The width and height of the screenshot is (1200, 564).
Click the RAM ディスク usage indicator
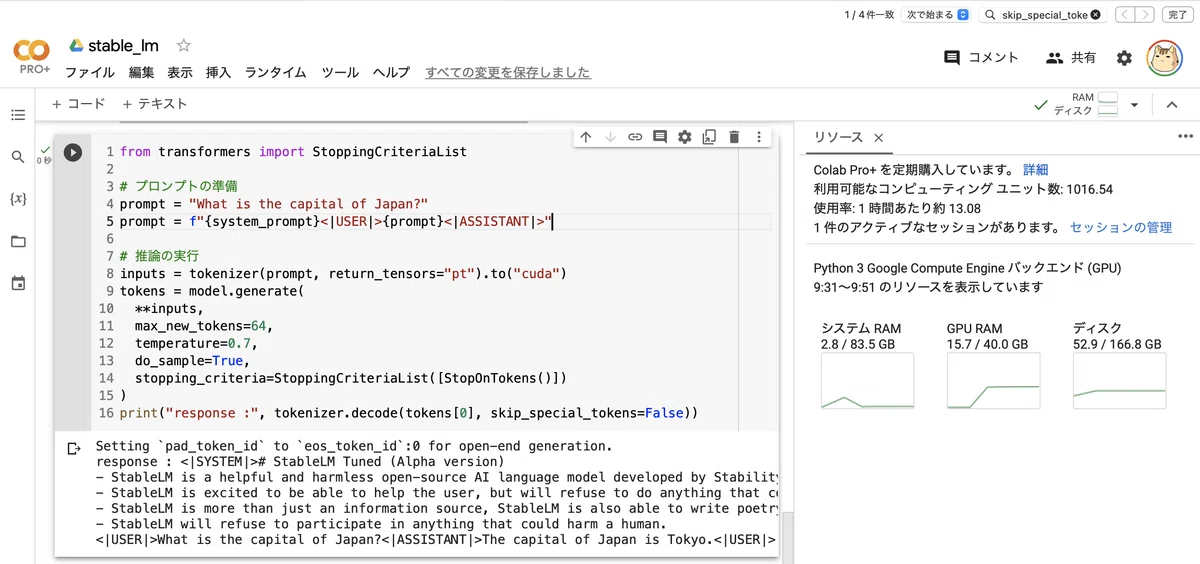point(1086,104)
